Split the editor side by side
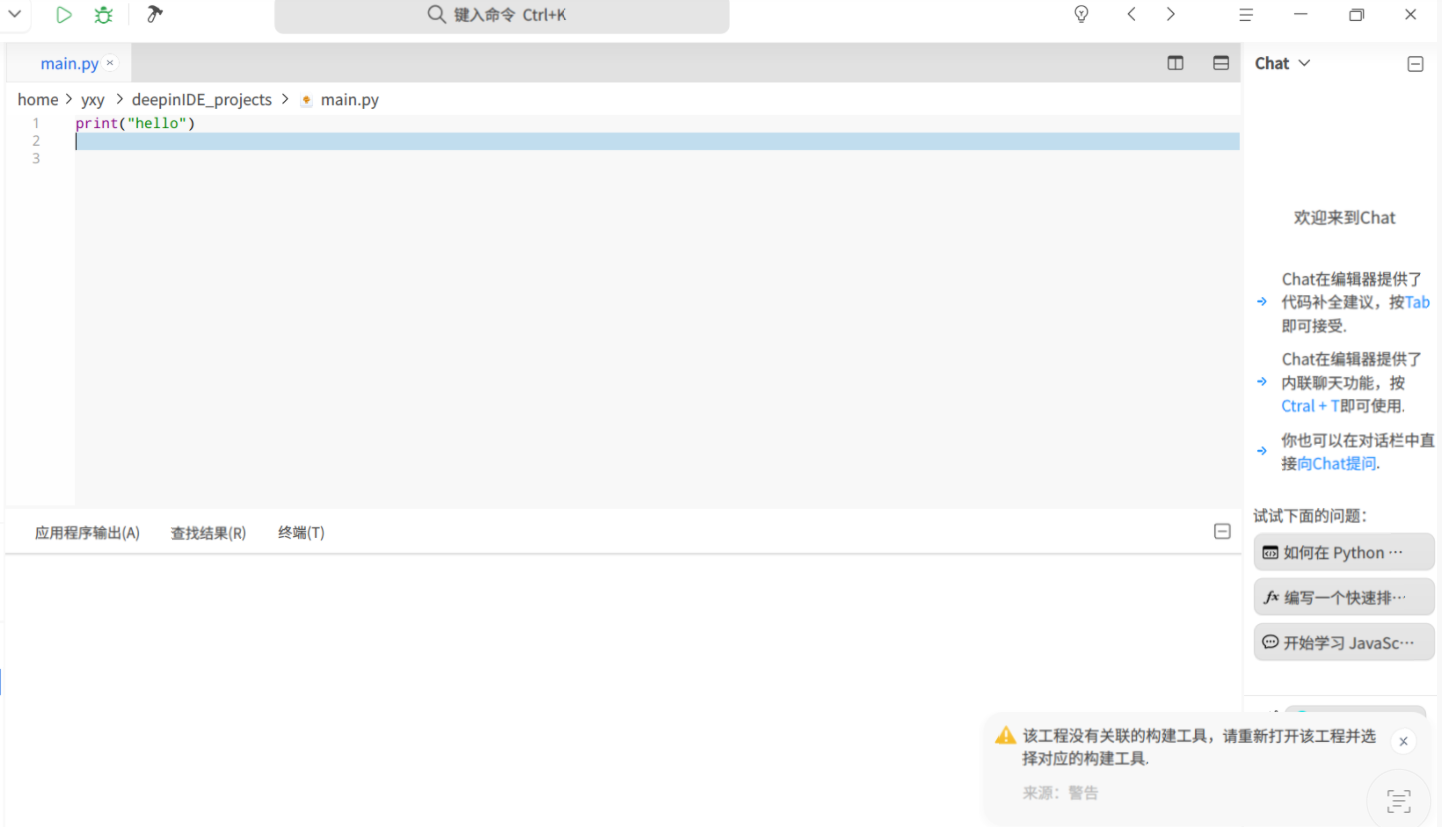1442x827 pixels. [x=1175, y=63]
